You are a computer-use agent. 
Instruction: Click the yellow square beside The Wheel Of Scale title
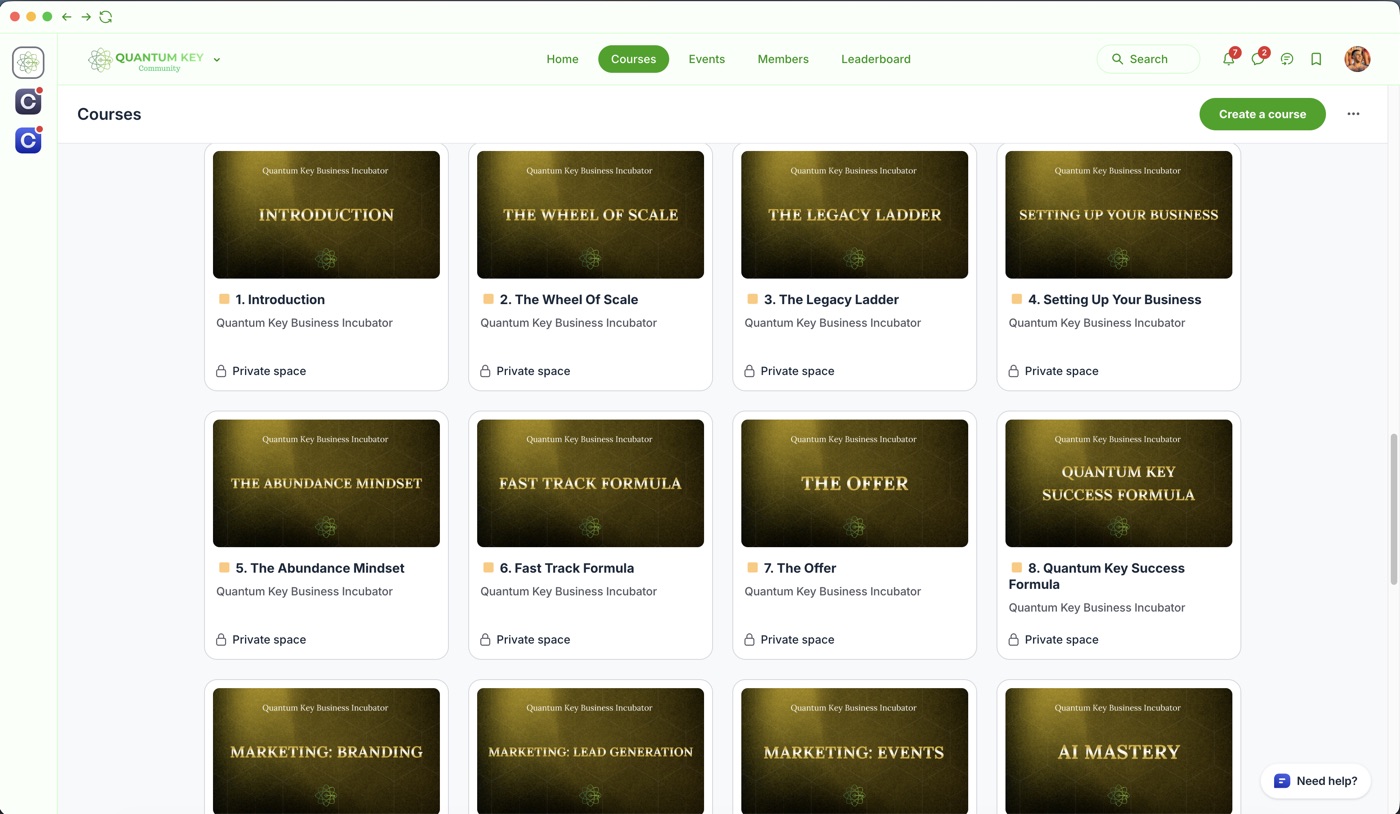click(488, 299)
